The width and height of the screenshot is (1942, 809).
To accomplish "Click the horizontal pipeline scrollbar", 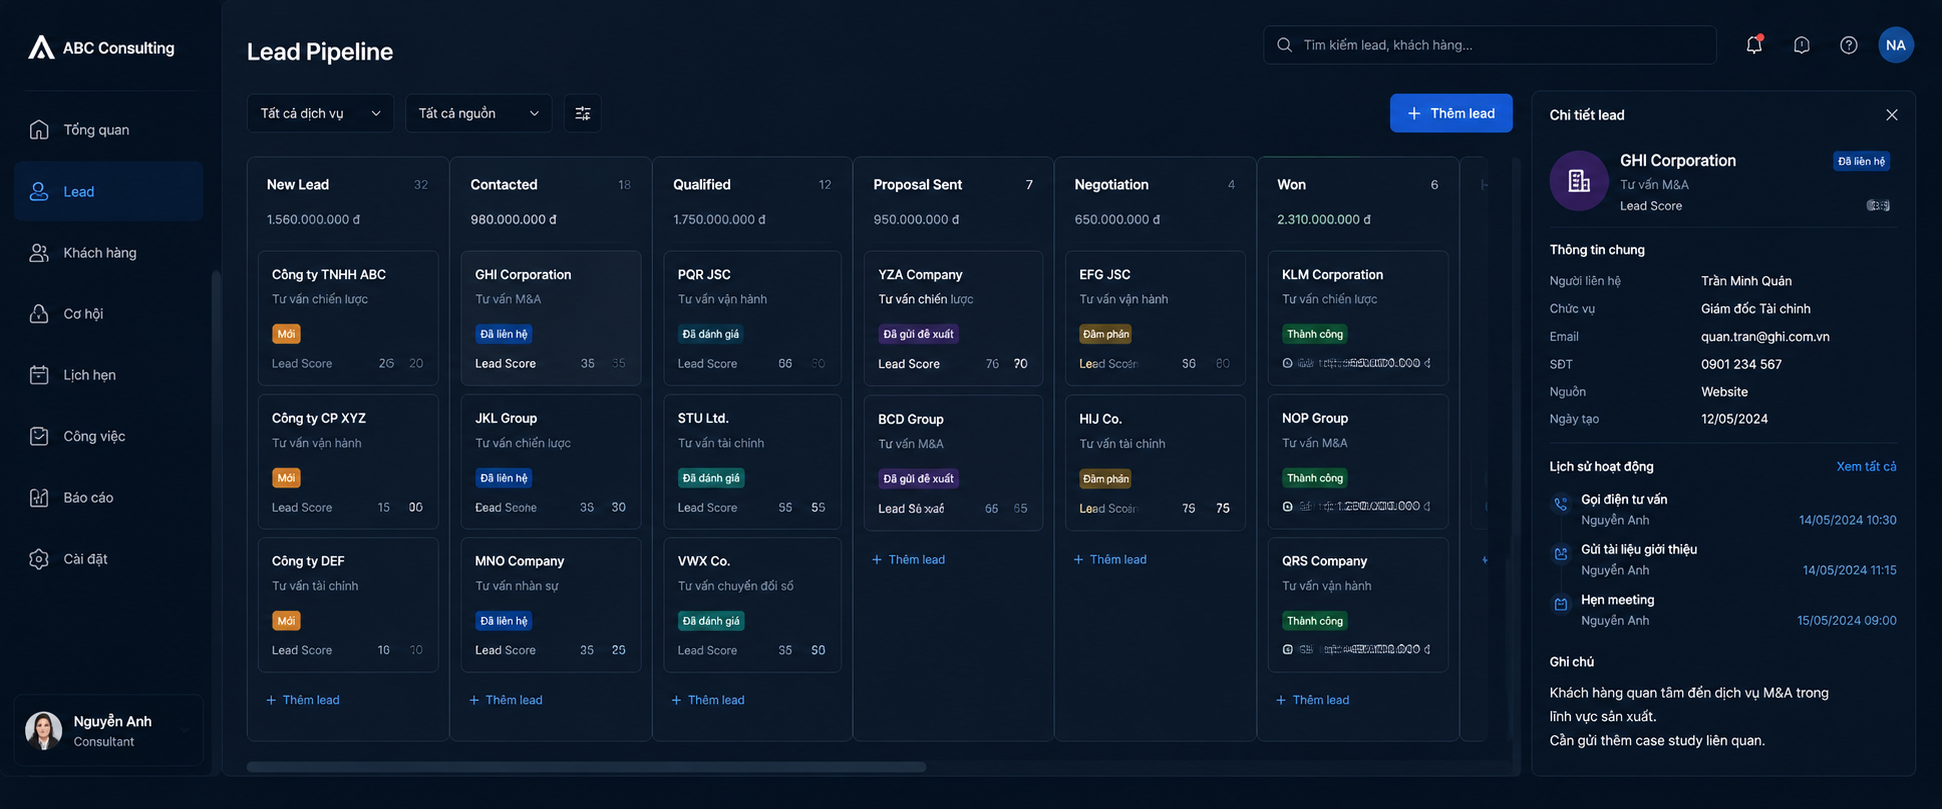I will click(x=586, y=767).
